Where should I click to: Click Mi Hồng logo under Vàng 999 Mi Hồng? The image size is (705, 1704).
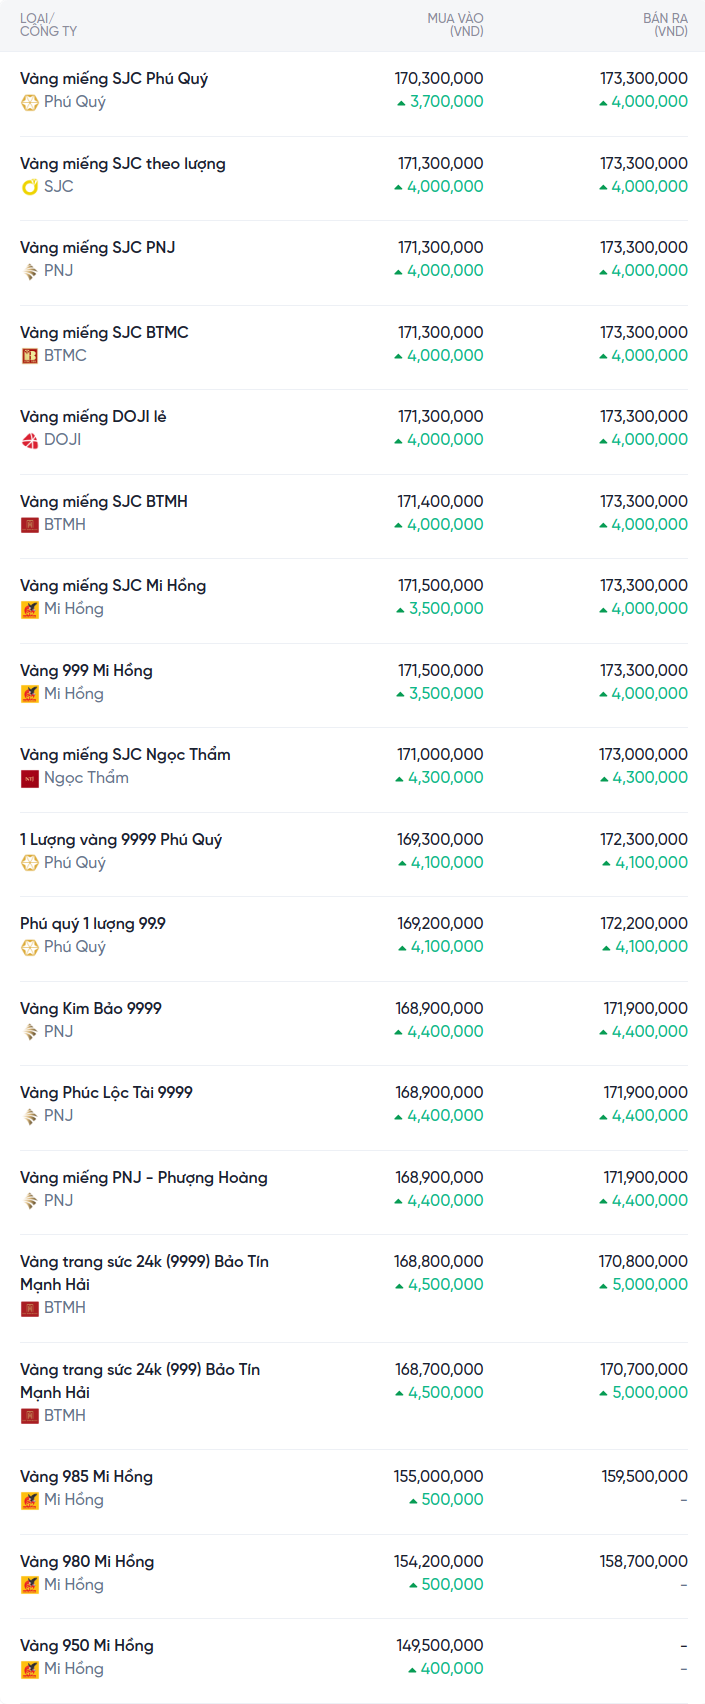30,694
